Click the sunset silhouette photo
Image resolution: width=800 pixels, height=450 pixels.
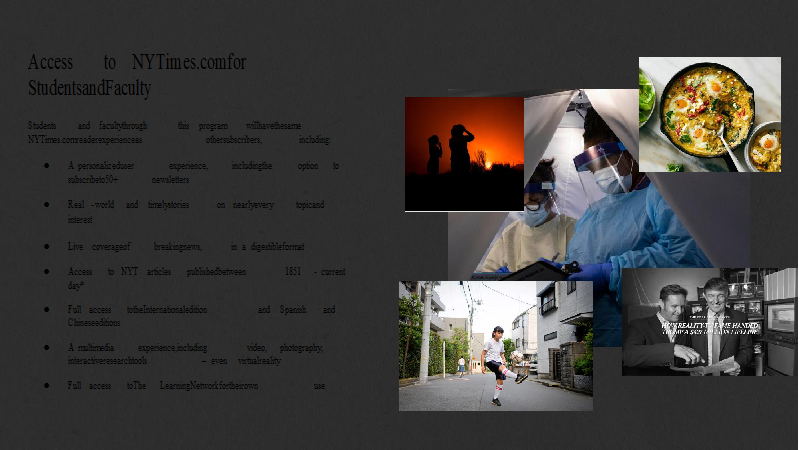pos(463,153)
